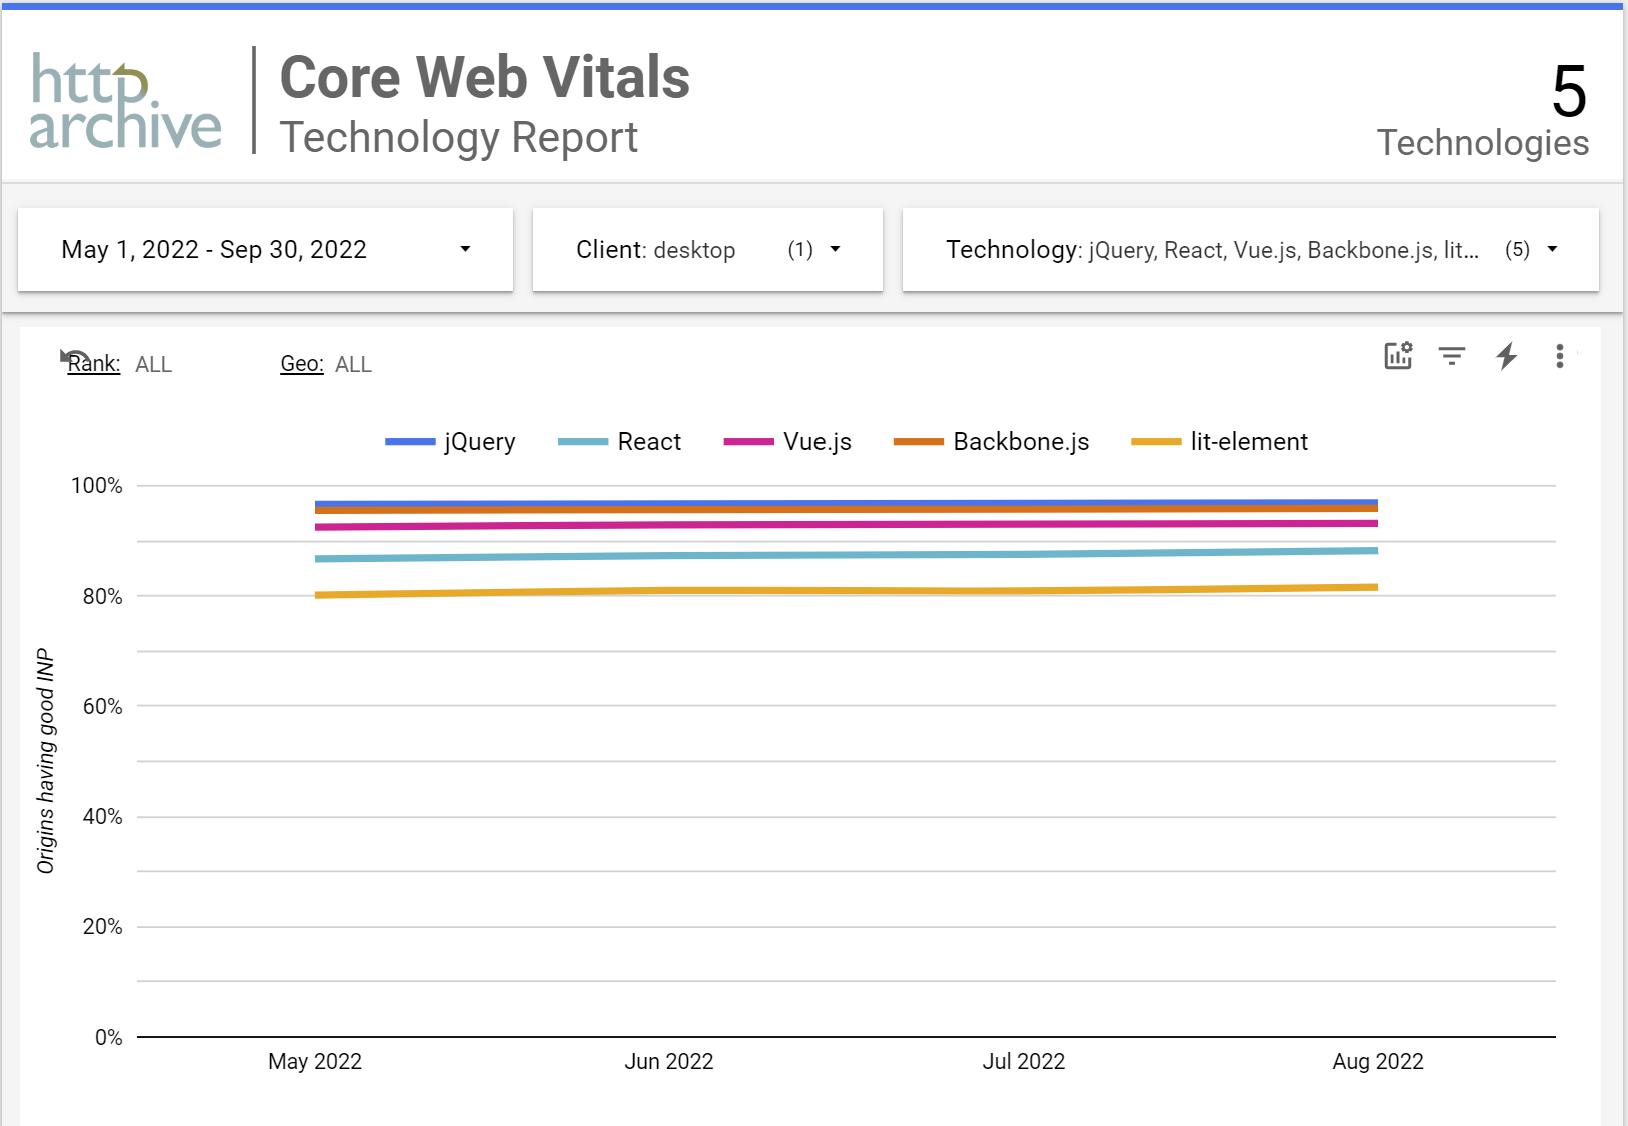1628x1126 pixels.
Task: Click the lightning bolt quick action icon
Action: (x=1506, y=355)
